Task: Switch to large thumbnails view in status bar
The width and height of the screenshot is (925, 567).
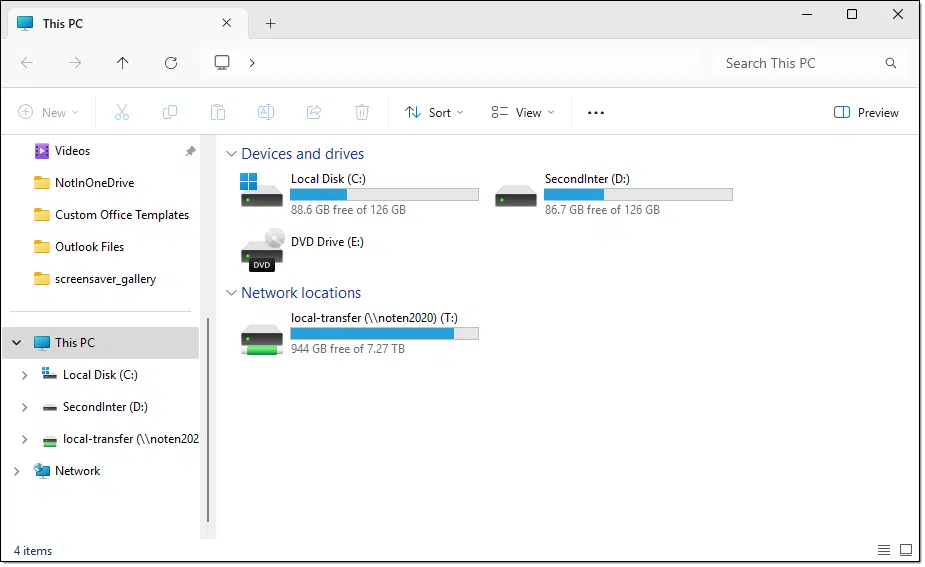Action: coord(906,550)
